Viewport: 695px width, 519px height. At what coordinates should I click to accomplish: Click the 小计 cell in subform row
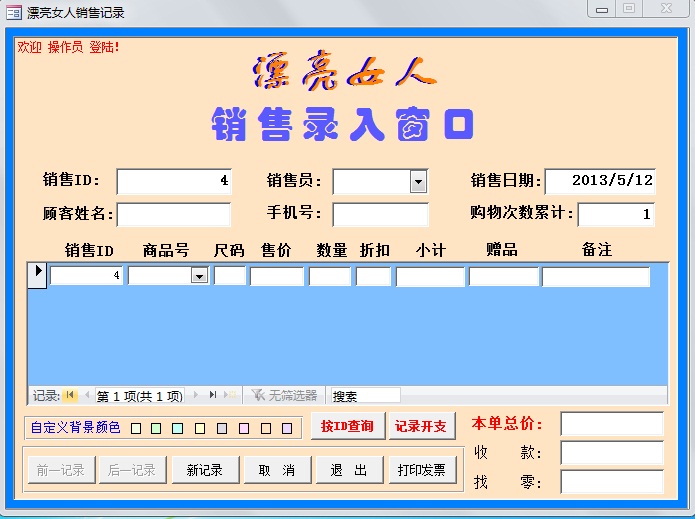tap(430, 277)
